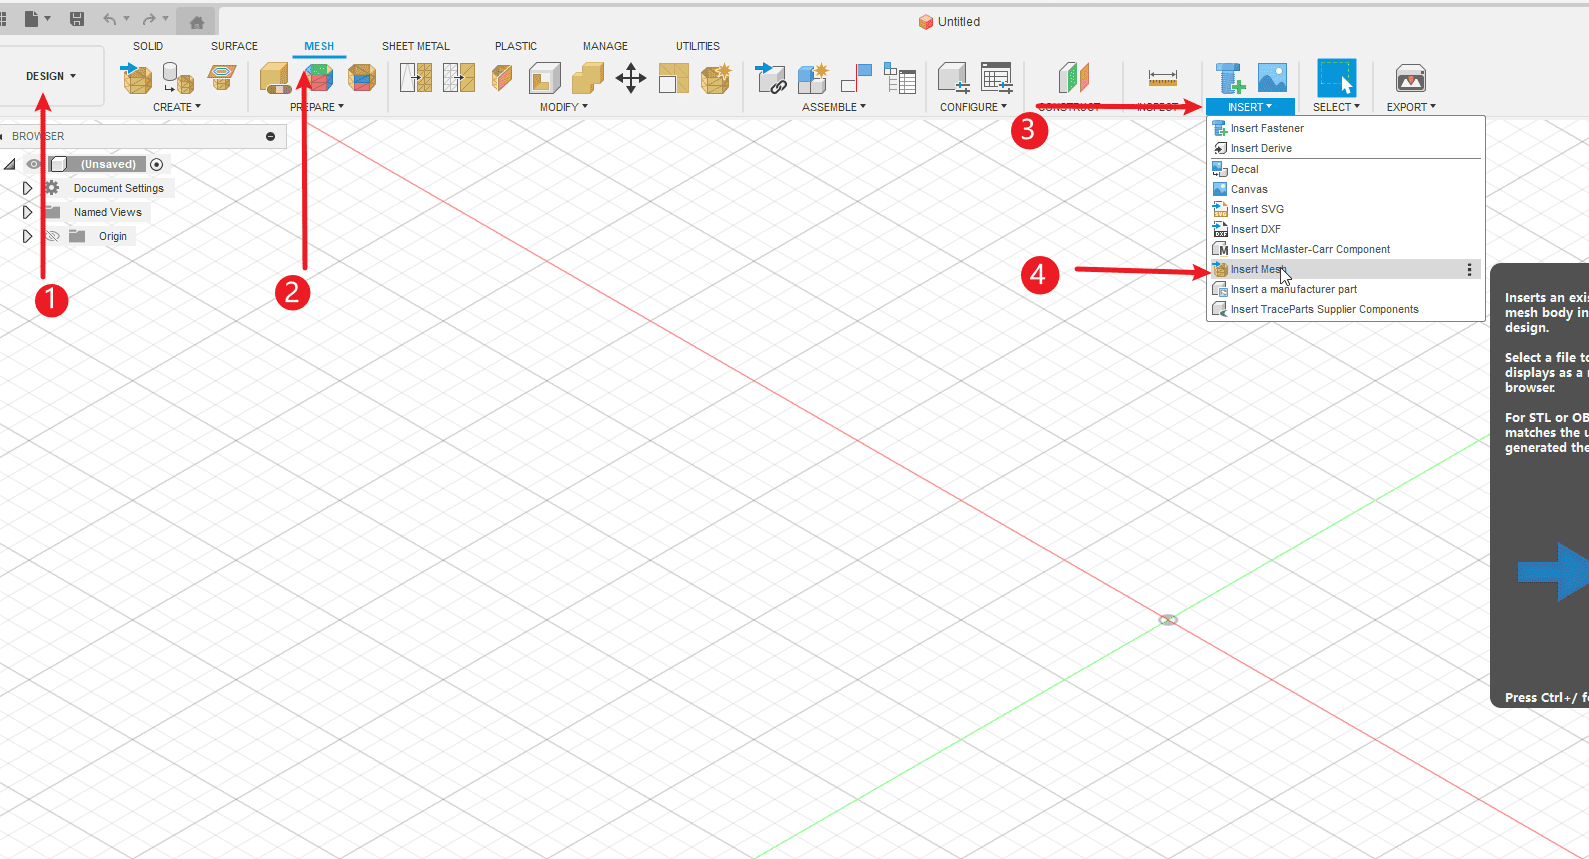Viewport: 1589px width, 859px height.
Task: Switch to the SHEET METAL tab
Action: tap(415, 46)
